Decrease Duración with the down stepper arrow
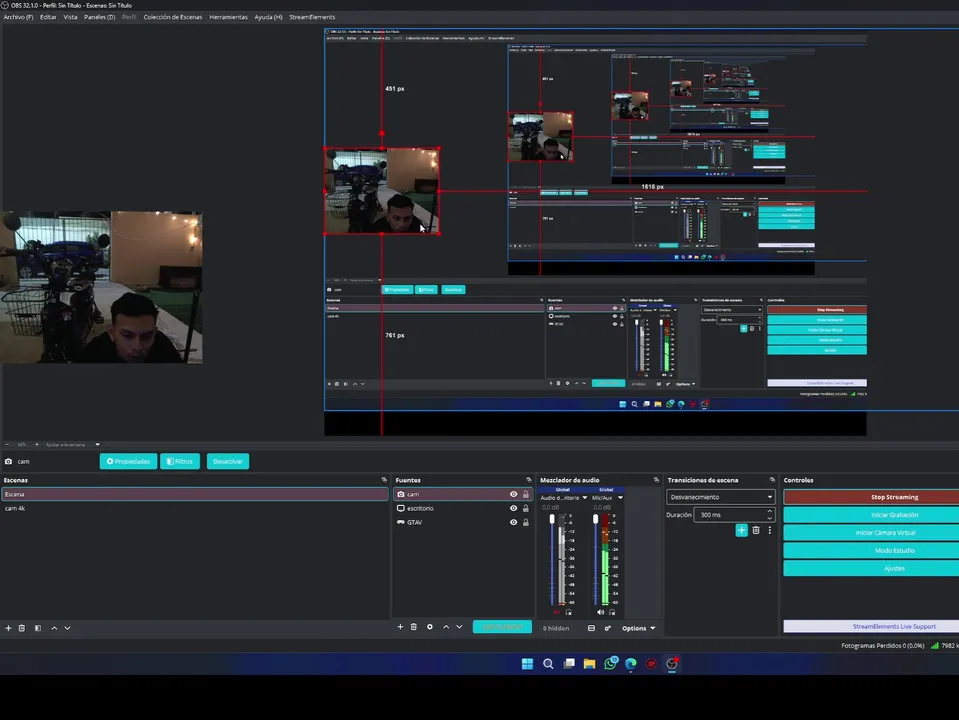The height and width of the screenshot is (720, 959). (769, 518)
